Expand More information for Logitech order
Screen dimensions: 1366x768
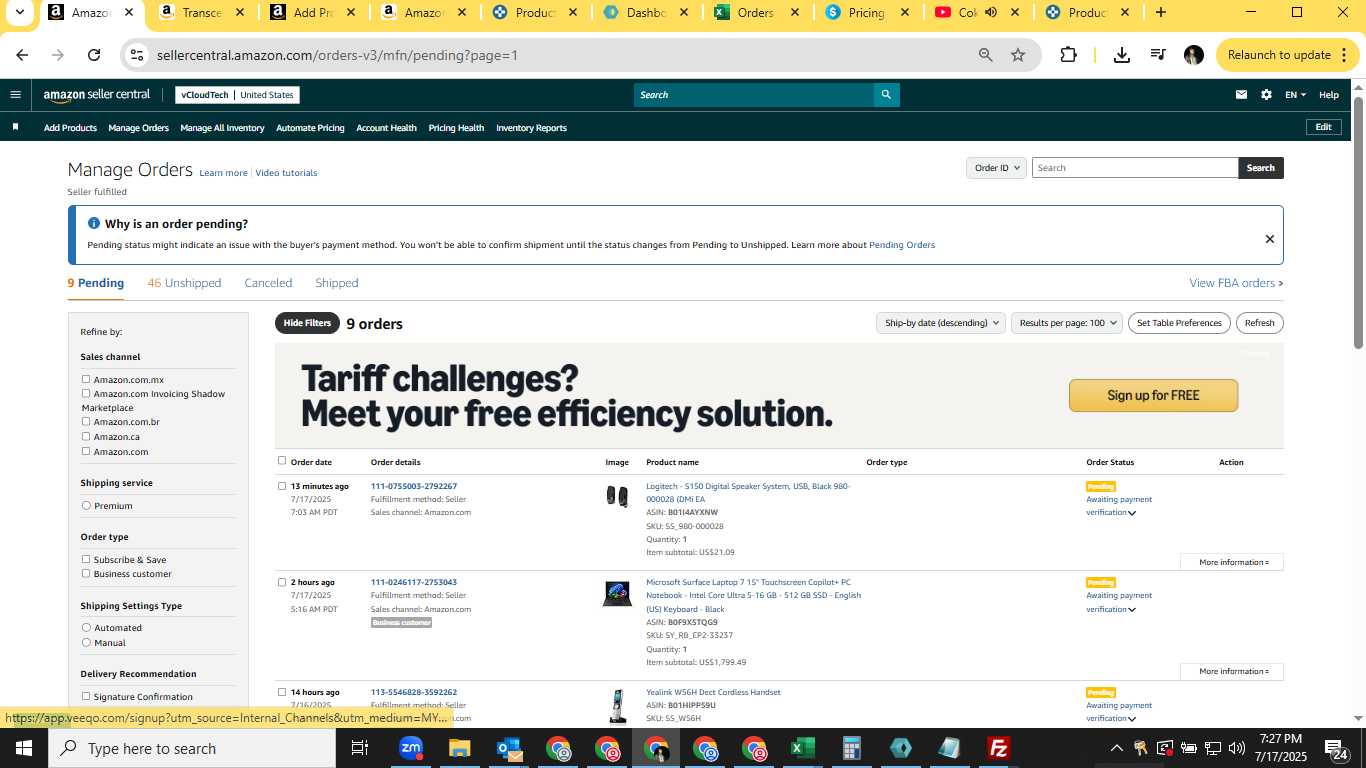pyautogui.click(x=1232, y=562)
